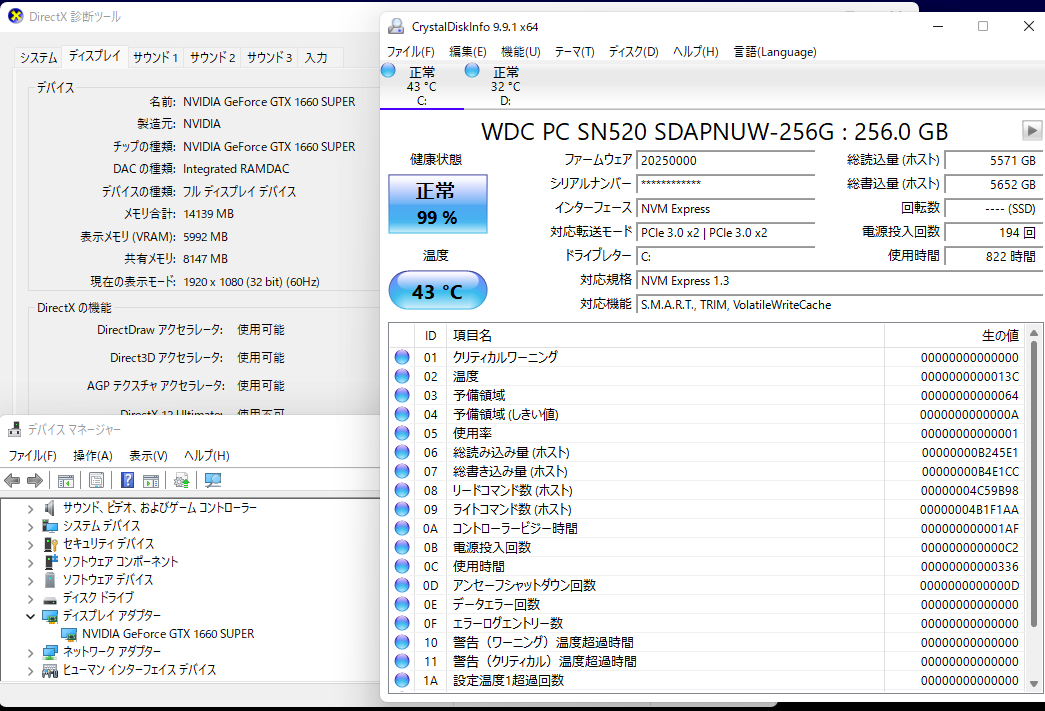Image resolution: width=1045 pixels, height=711 pixels.
Task: Switch to サウンド 1 tab in DirectX tool
Action: click(155, 57)
